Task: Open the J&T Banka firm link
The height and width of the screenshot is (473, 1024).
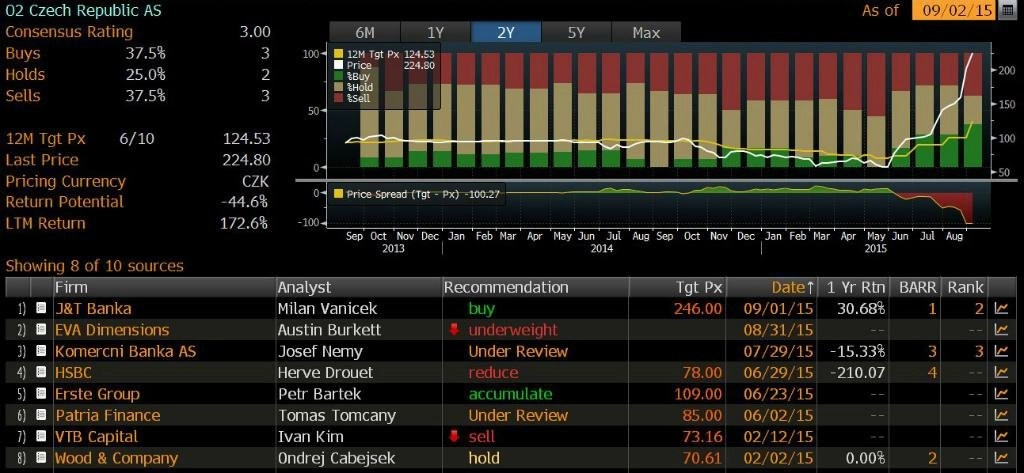Action: pyautogui.click(x=93, y=308)
